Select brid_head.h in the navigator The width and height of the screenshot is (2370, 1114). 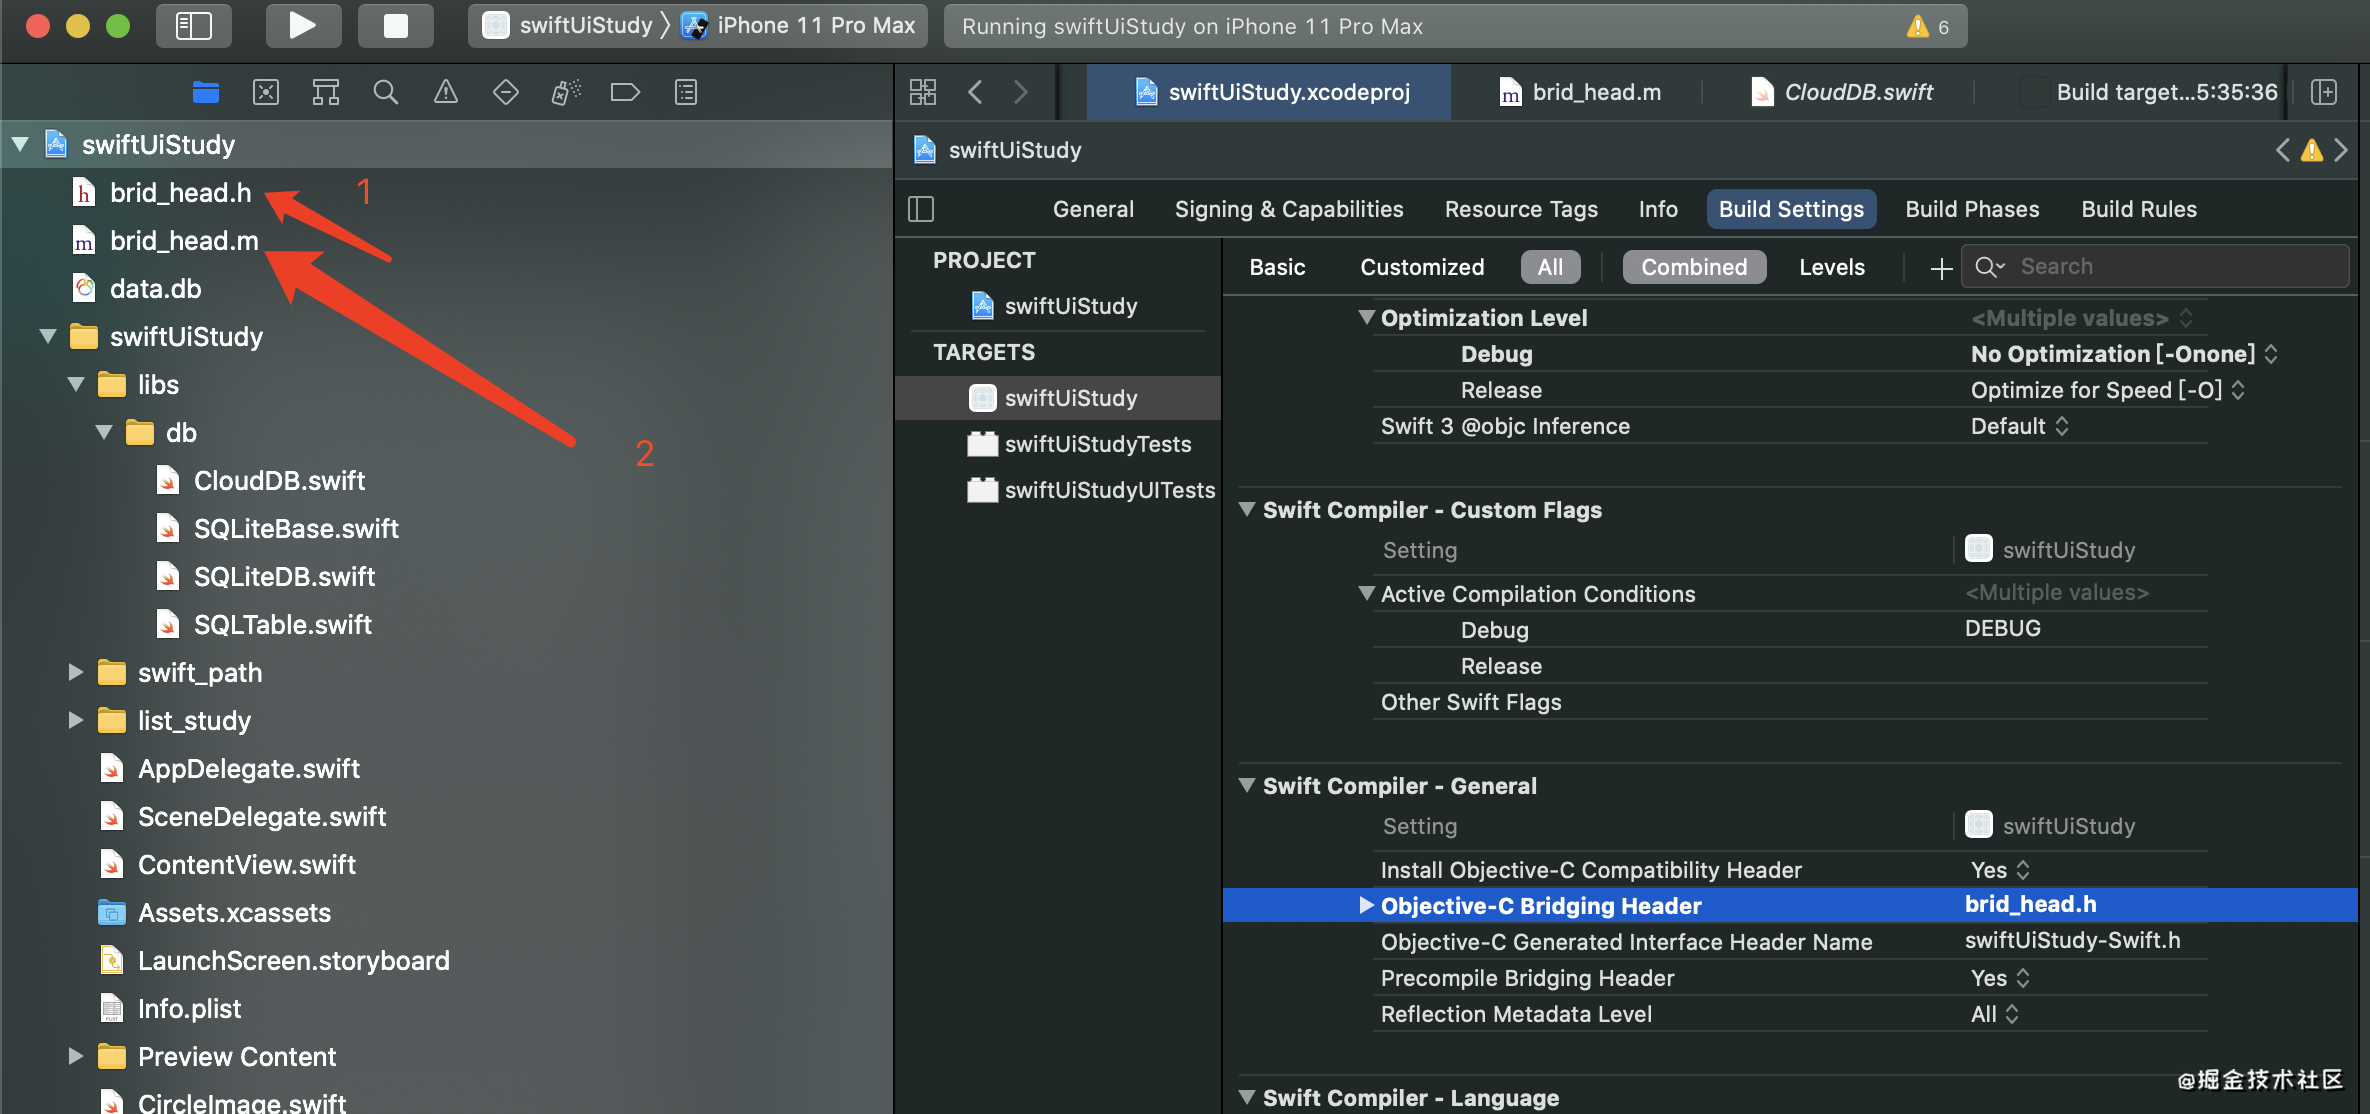click(181, 193)
